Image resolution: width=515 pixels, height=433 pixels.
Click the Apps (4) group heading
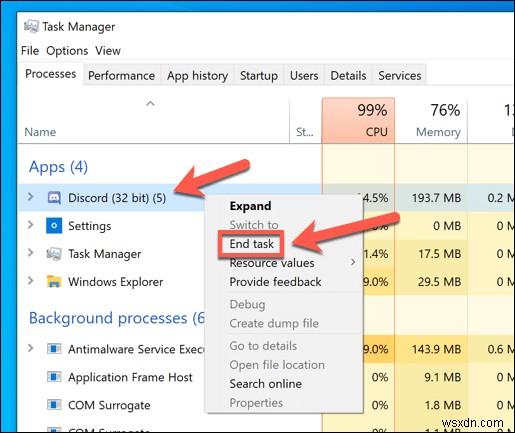[58, 167]
